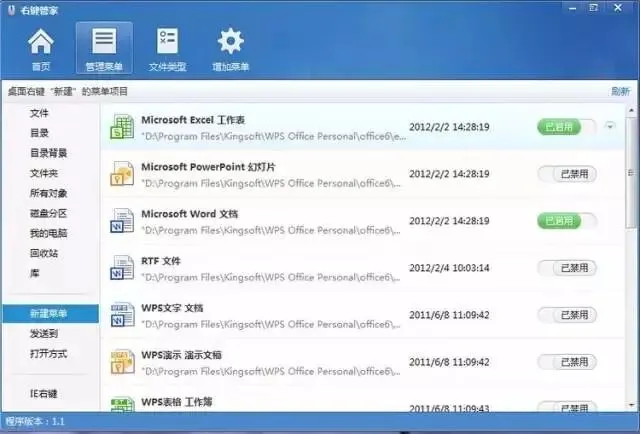
Task: Select 我的电脑 in the left sidebar
Action: [x=49, y=233]
